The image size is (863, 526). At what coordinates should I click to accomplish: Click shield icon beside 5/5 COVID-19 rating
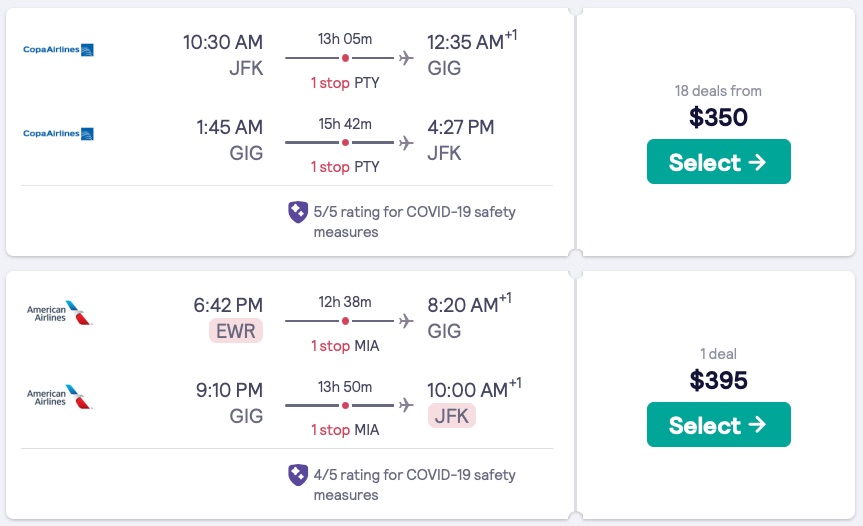click(x=297, y=212)
